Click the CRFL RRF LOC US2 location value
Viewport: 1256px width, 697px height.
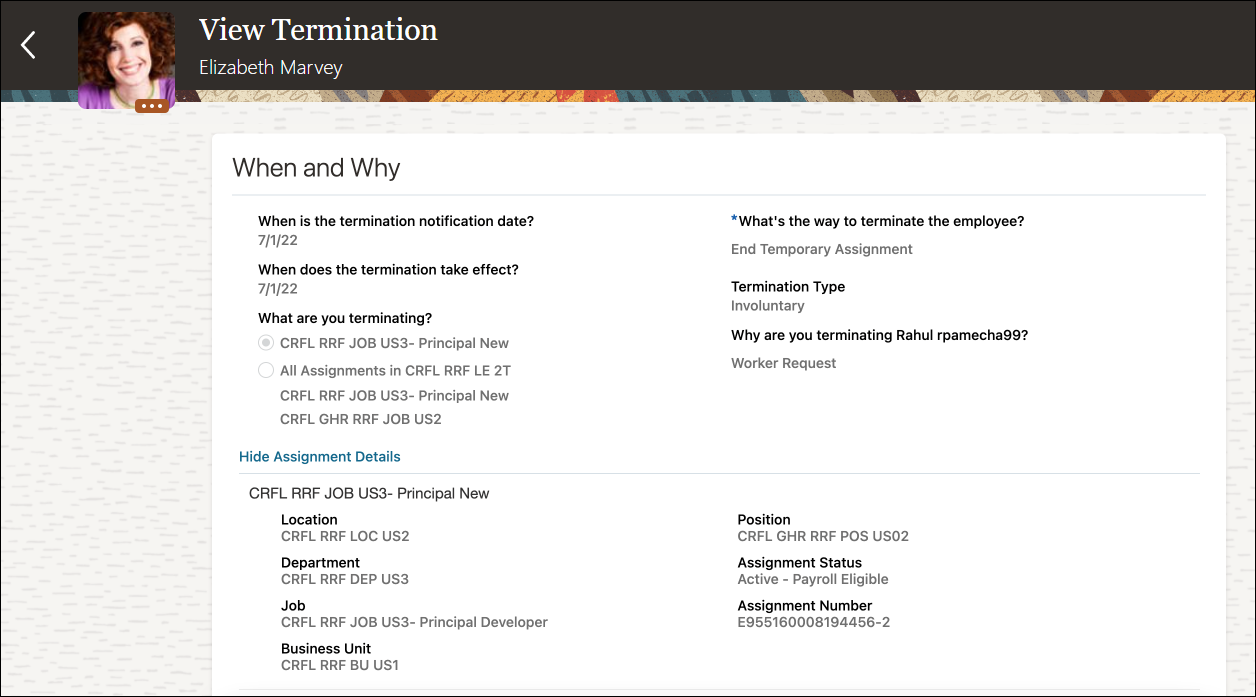pyautogui.click(x=345, y=536)
